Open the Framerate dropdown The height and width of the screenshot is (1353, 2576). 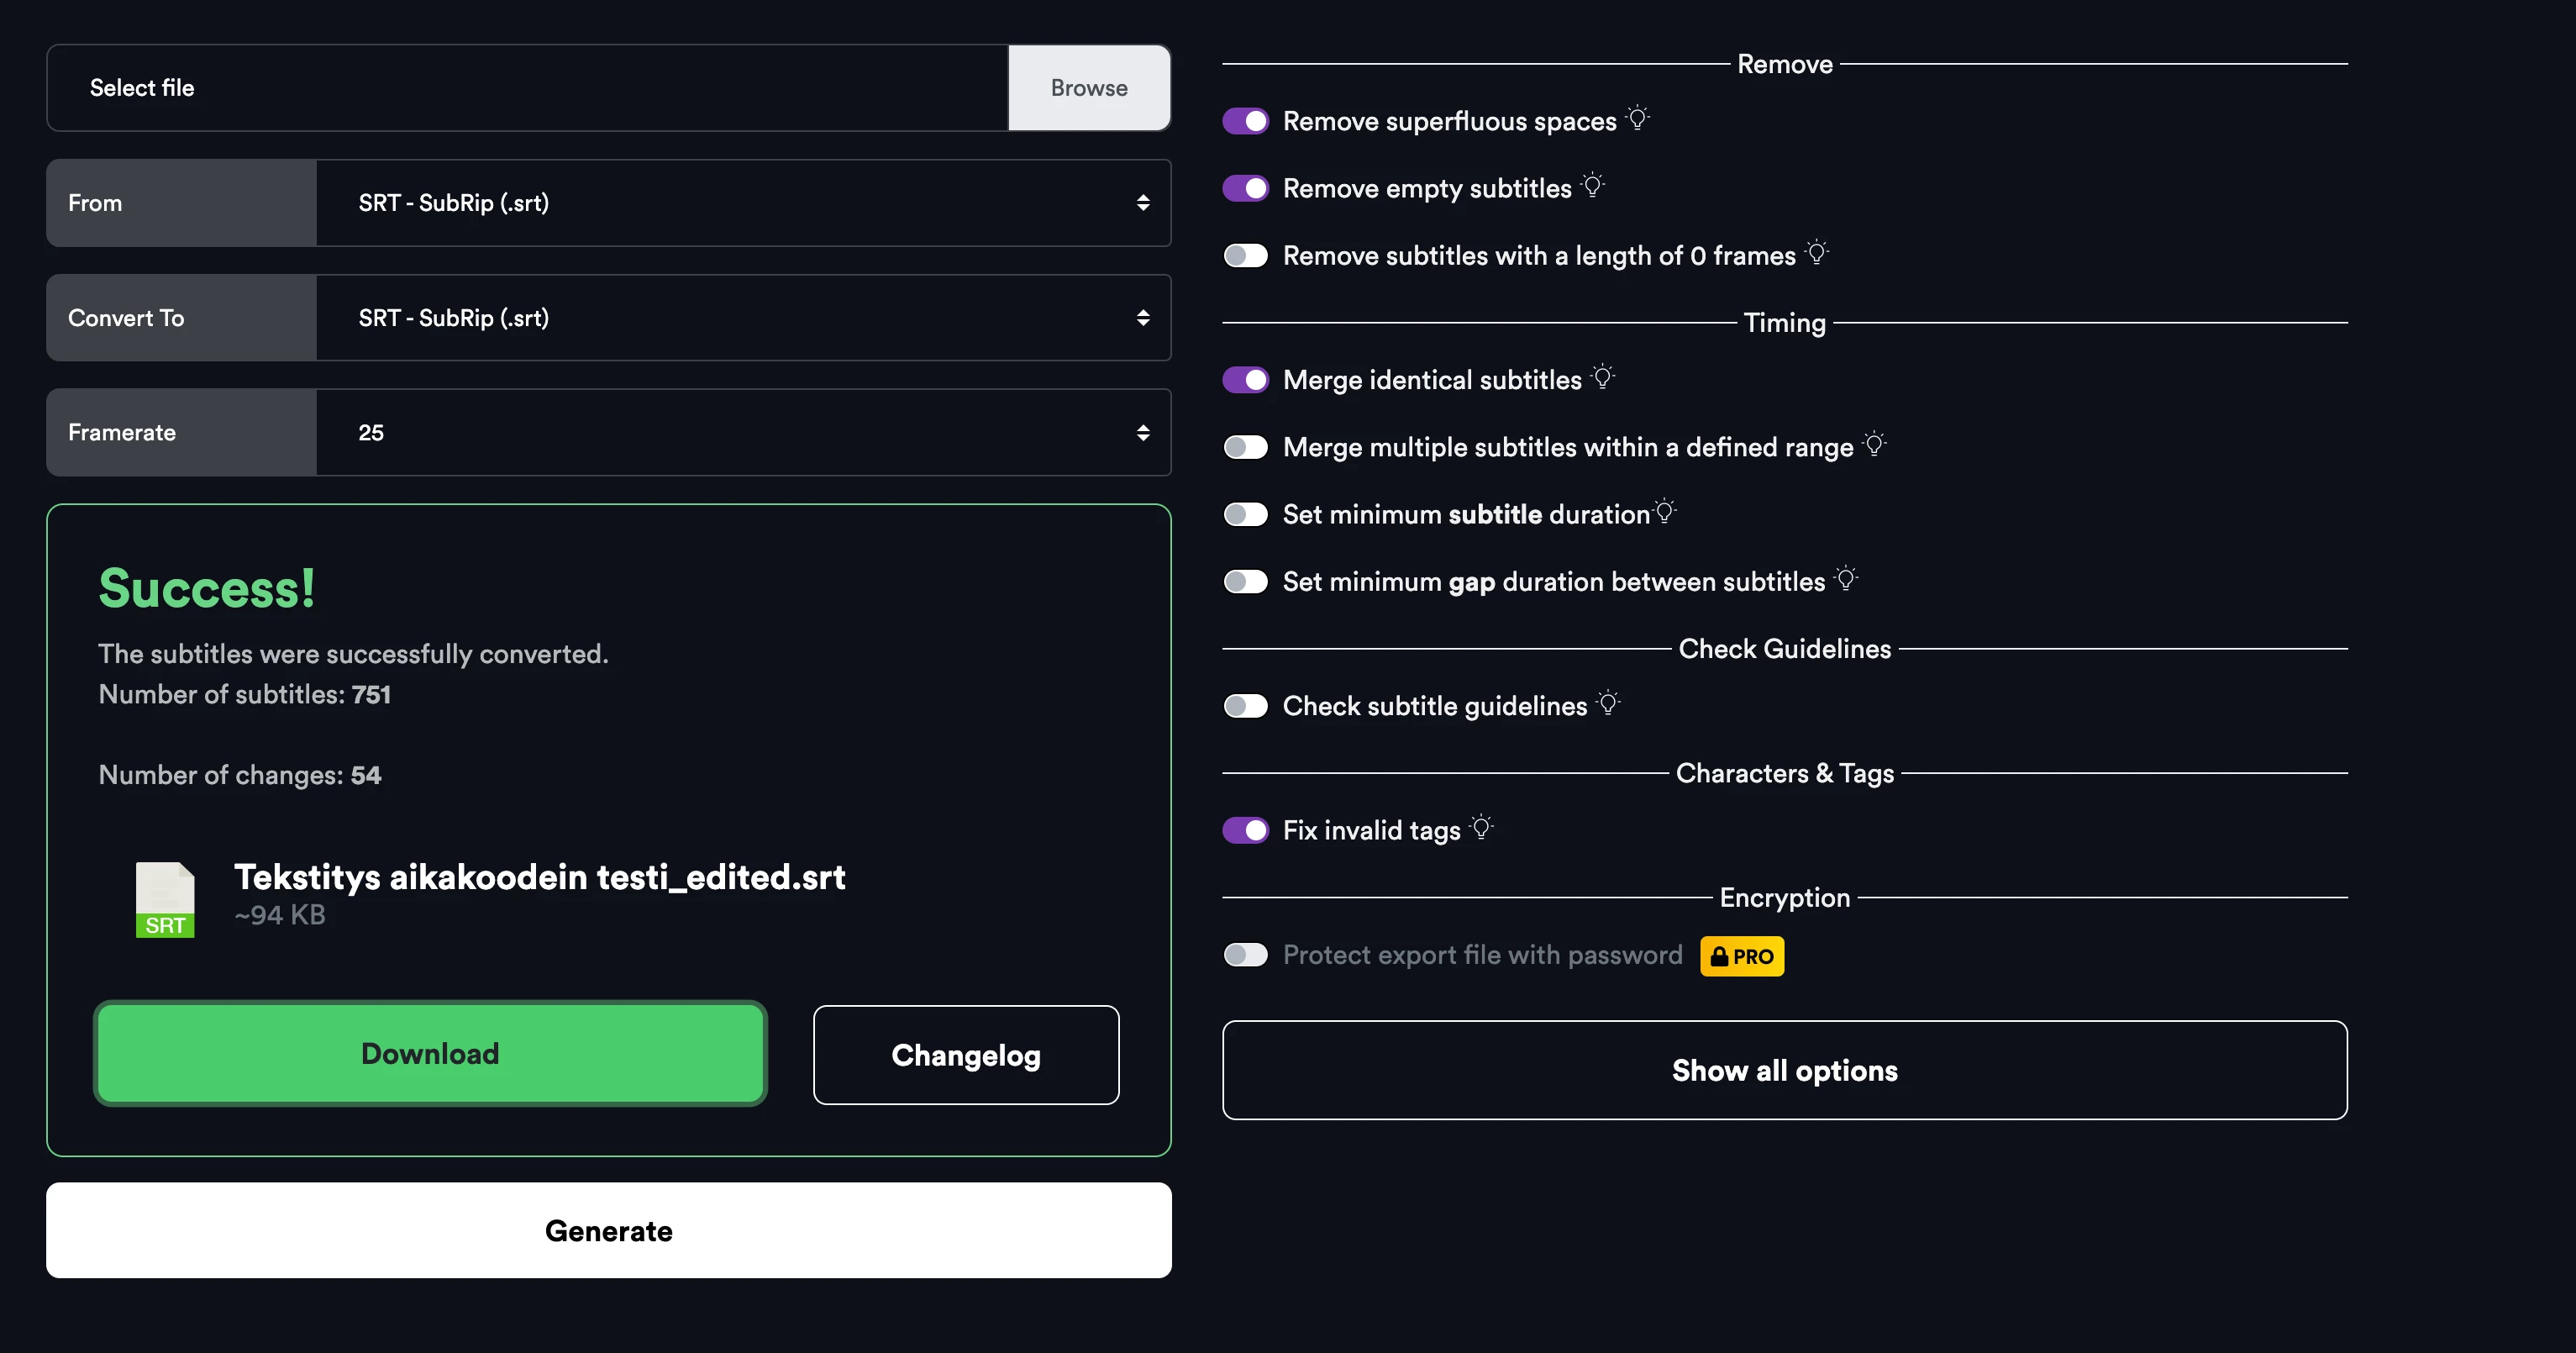click(743, 433)
